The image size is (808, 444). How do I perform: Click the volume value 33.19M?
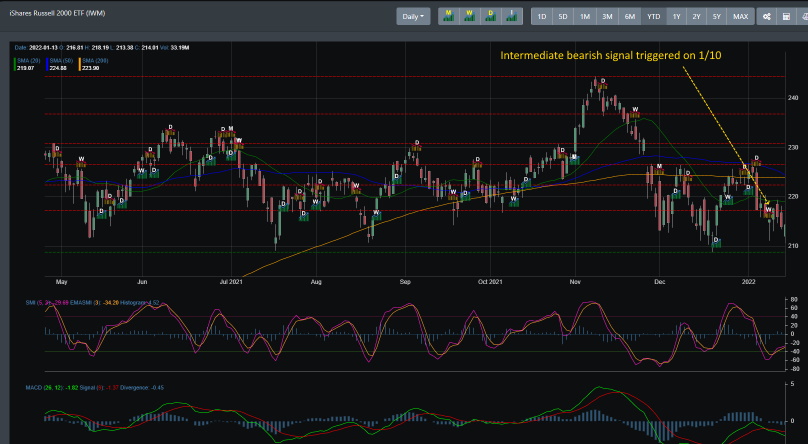179,47
